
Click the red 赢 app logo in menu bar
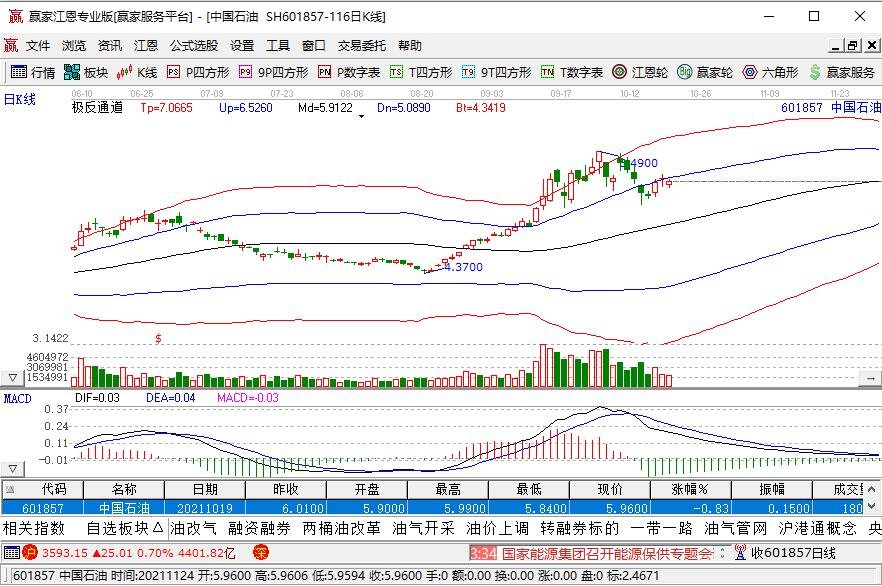coord(11,45)
